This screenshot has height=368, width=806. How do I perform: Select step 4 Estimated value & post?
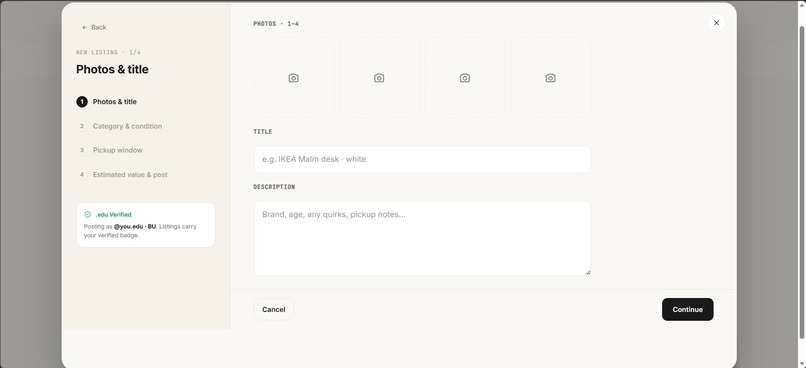[122, 175]
